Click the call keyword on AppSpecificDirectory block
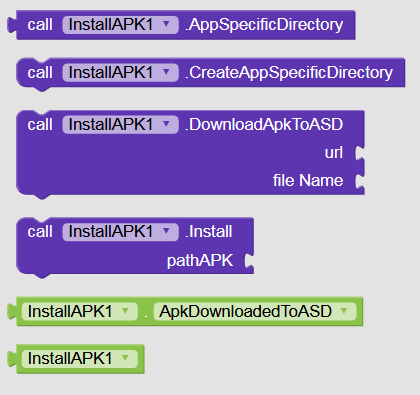This screenshot has width=420, height=395. click(40, 25)
